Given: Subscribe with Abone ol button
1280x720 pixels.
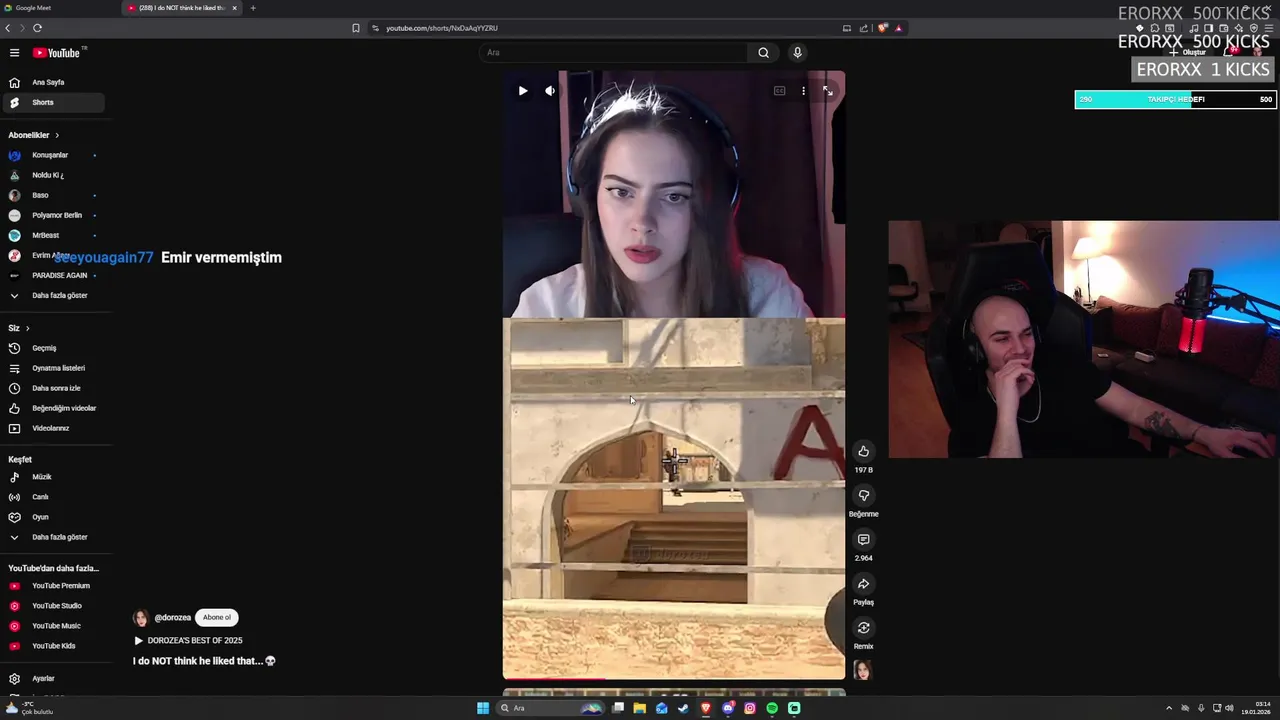Looking at the screenshot, I should [217, 617].
